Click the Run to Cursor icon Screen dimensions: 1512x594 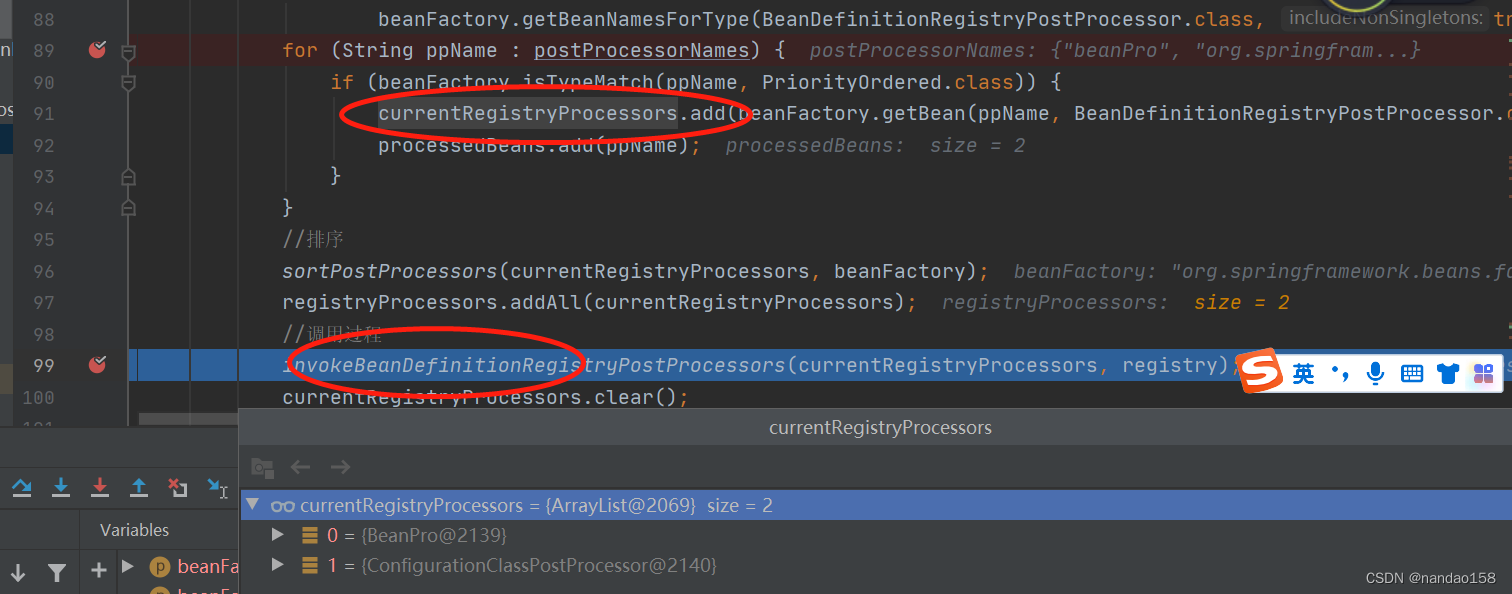(217, 488)
